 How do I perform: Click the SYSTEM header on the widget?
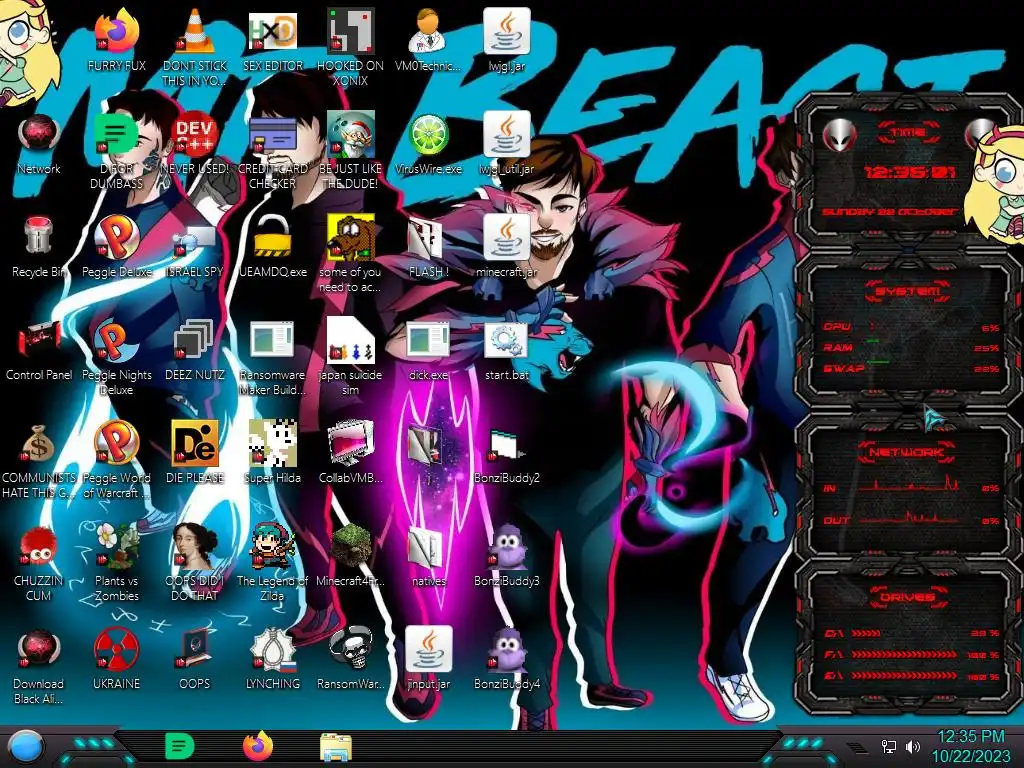(908, 291)
